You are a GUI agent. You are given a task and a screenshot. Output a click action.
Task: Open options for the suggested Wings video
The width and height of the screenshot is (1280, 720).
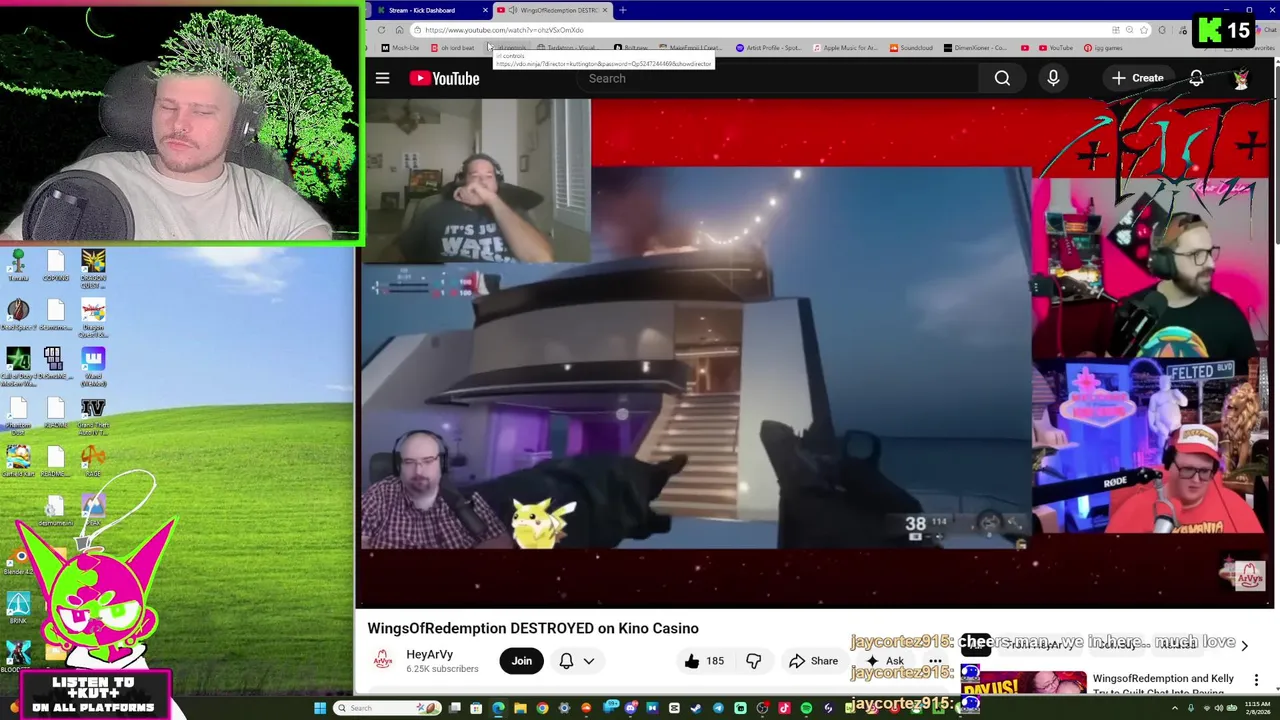click(x=1256, y=681)
